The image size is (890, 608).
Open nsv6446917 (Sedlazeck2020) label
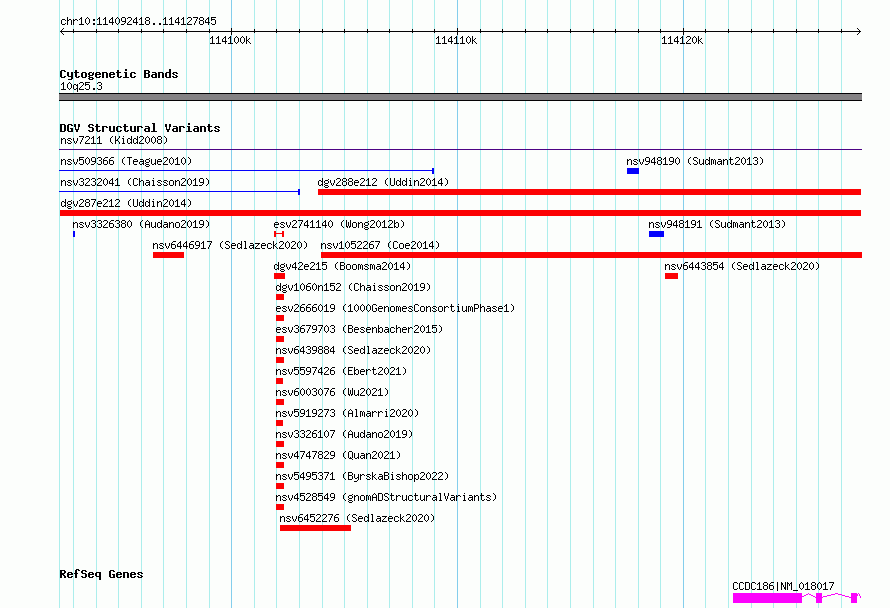(x=230, y=245)
